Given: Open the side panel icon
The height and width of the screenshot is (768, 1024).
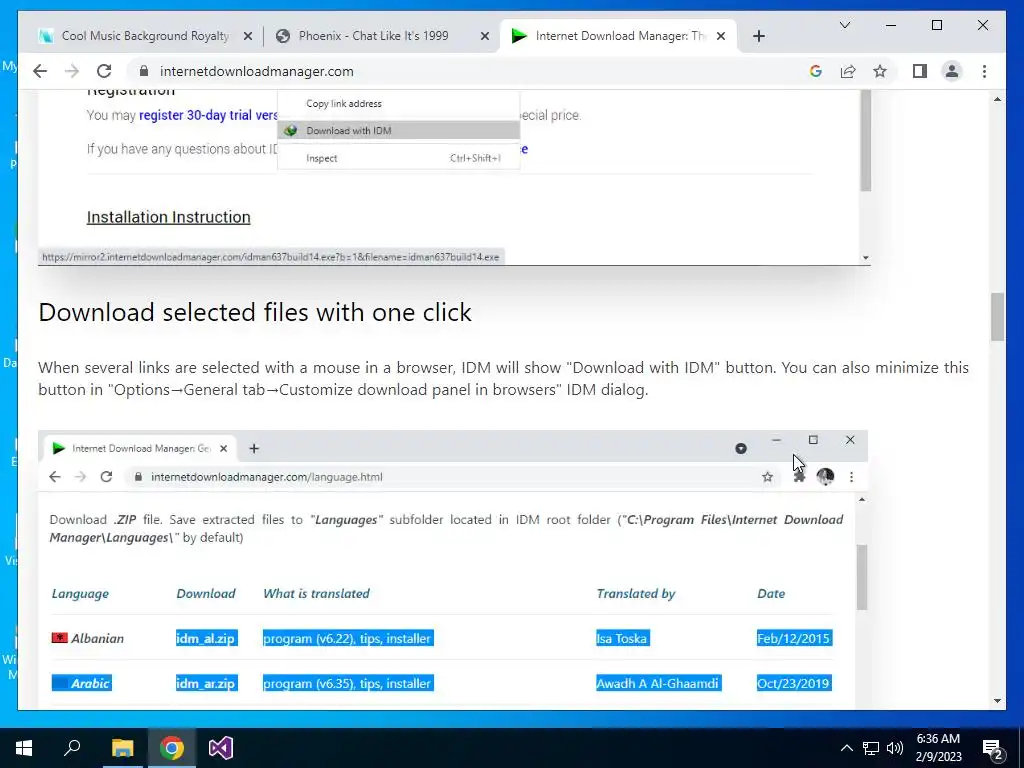Looking at the screenshot, I should pos(920,71).
